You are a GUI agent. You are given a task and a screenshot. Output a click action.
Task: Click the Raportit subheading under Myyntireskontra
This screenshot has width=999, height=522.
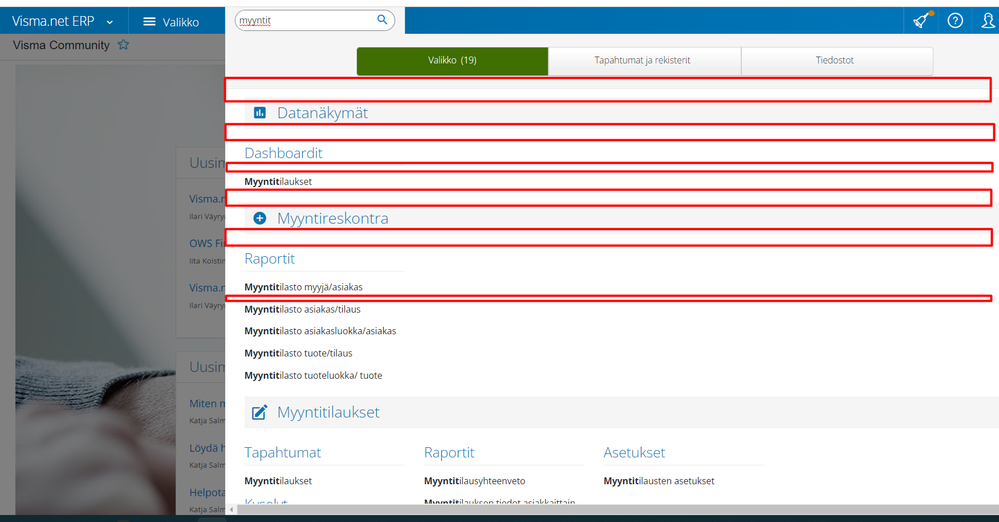(x=270, y=259)
